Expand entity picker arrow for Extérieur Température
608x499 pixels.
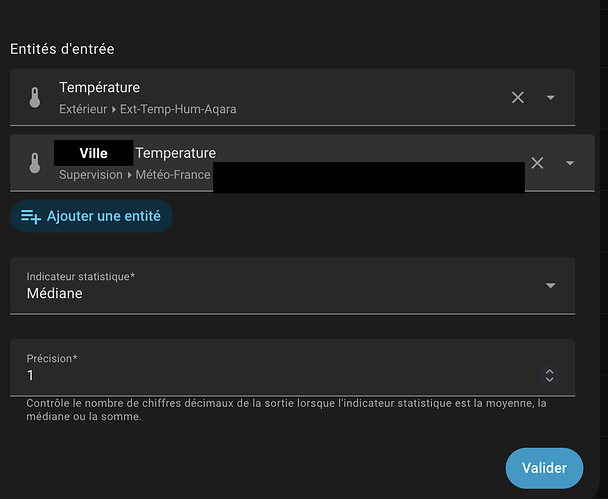tap(551, 97)
